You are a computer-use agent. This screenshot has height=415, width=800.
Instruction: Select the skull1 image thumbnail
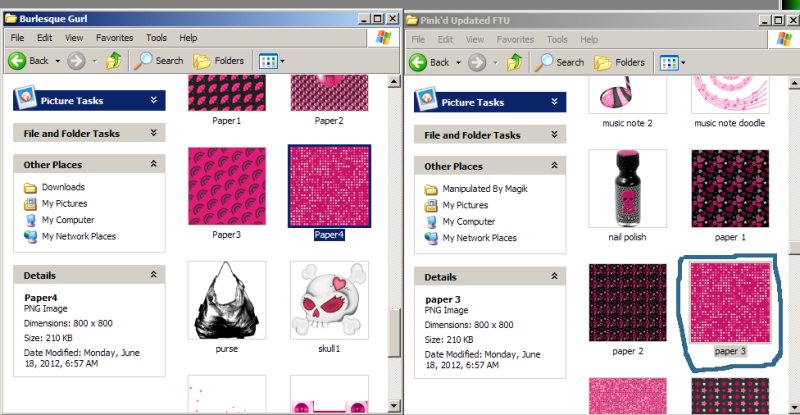[329, 300]
